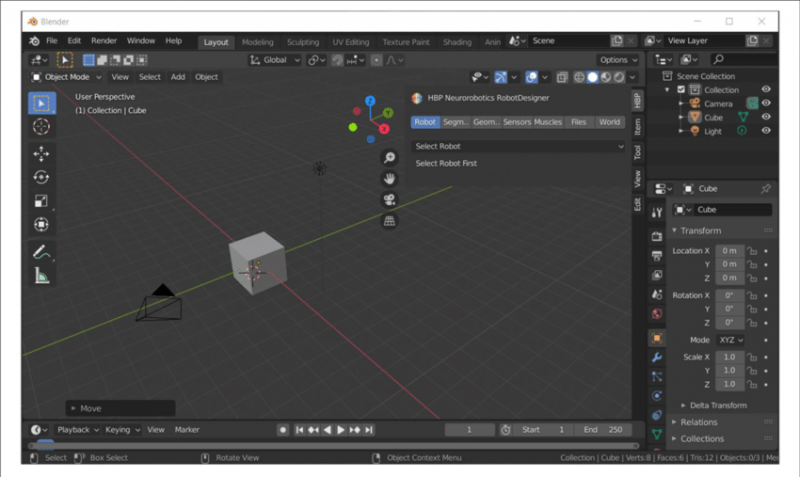
Task: Lock the Rotation X value
Action: [x=752, y=295]
